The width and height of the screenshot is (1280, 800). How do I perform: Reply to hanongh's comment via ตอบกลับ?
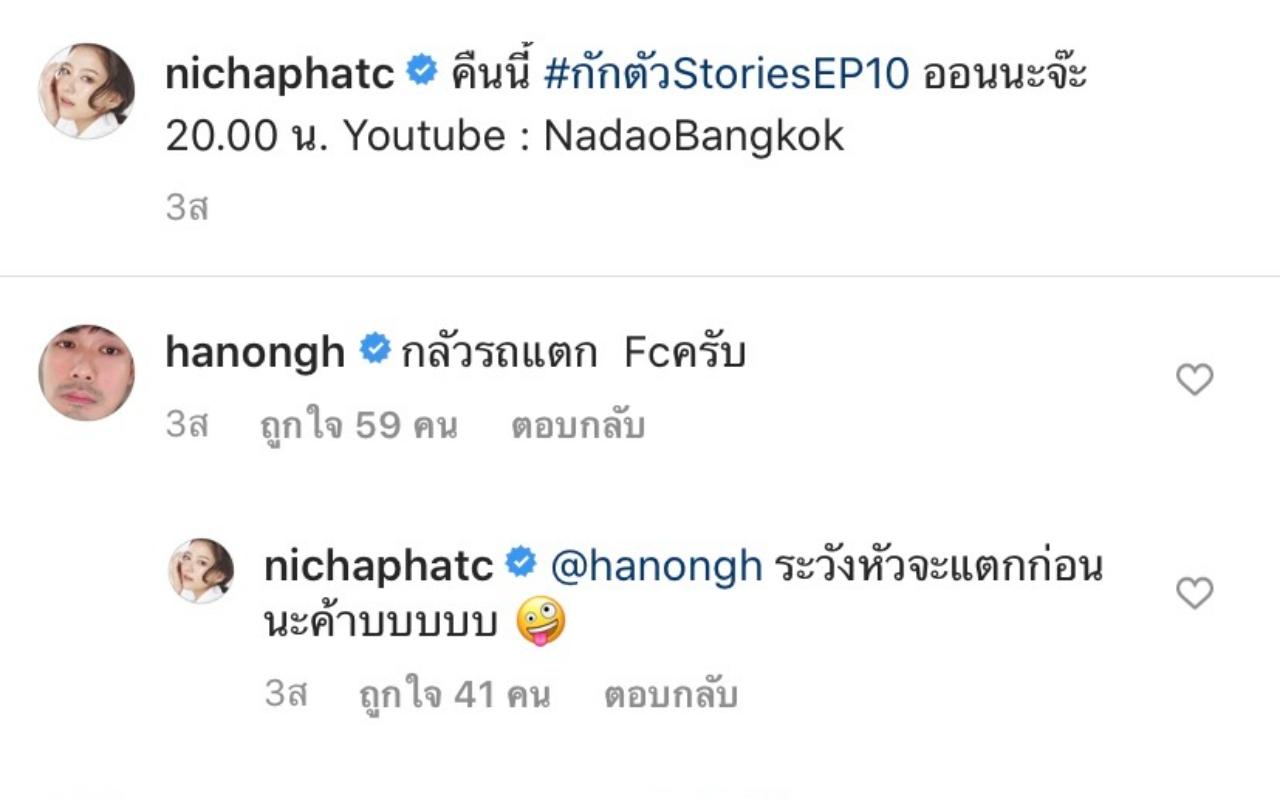pos(577,427)
